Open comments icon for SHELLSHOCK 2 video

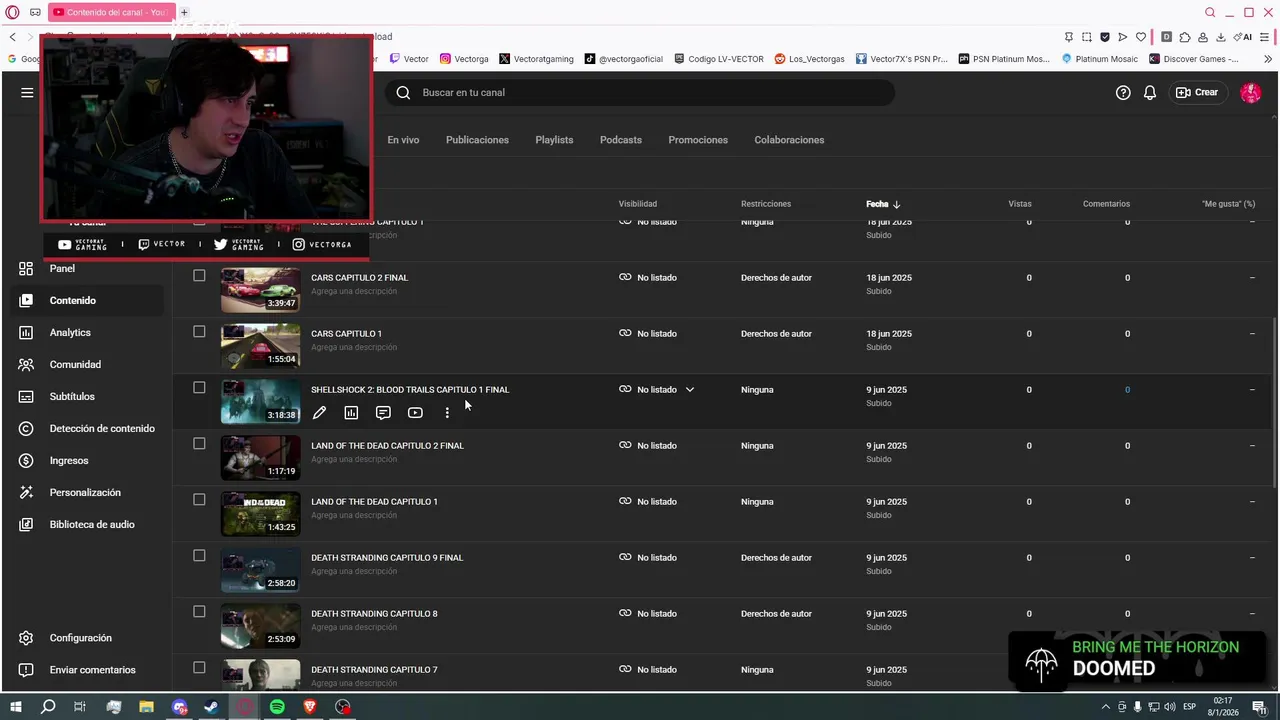(383, 412)
